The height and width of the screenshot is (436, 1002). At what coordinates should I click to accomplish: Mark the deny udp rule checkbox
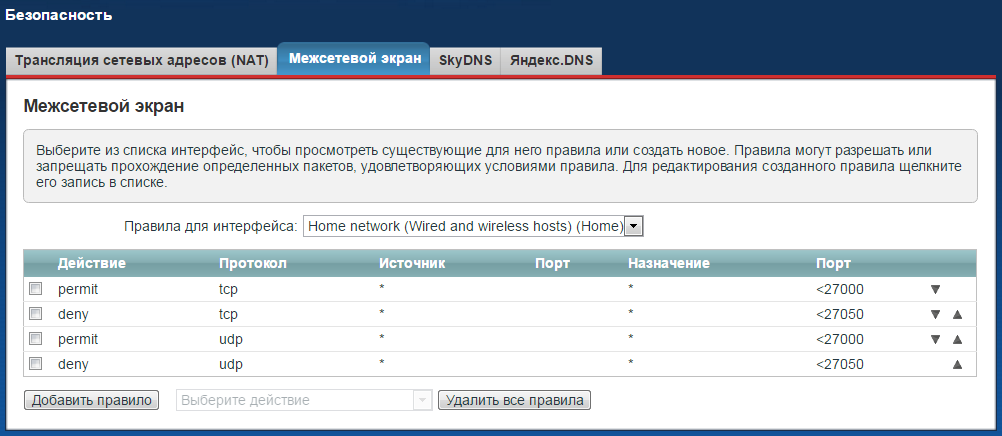pos(36,364)
